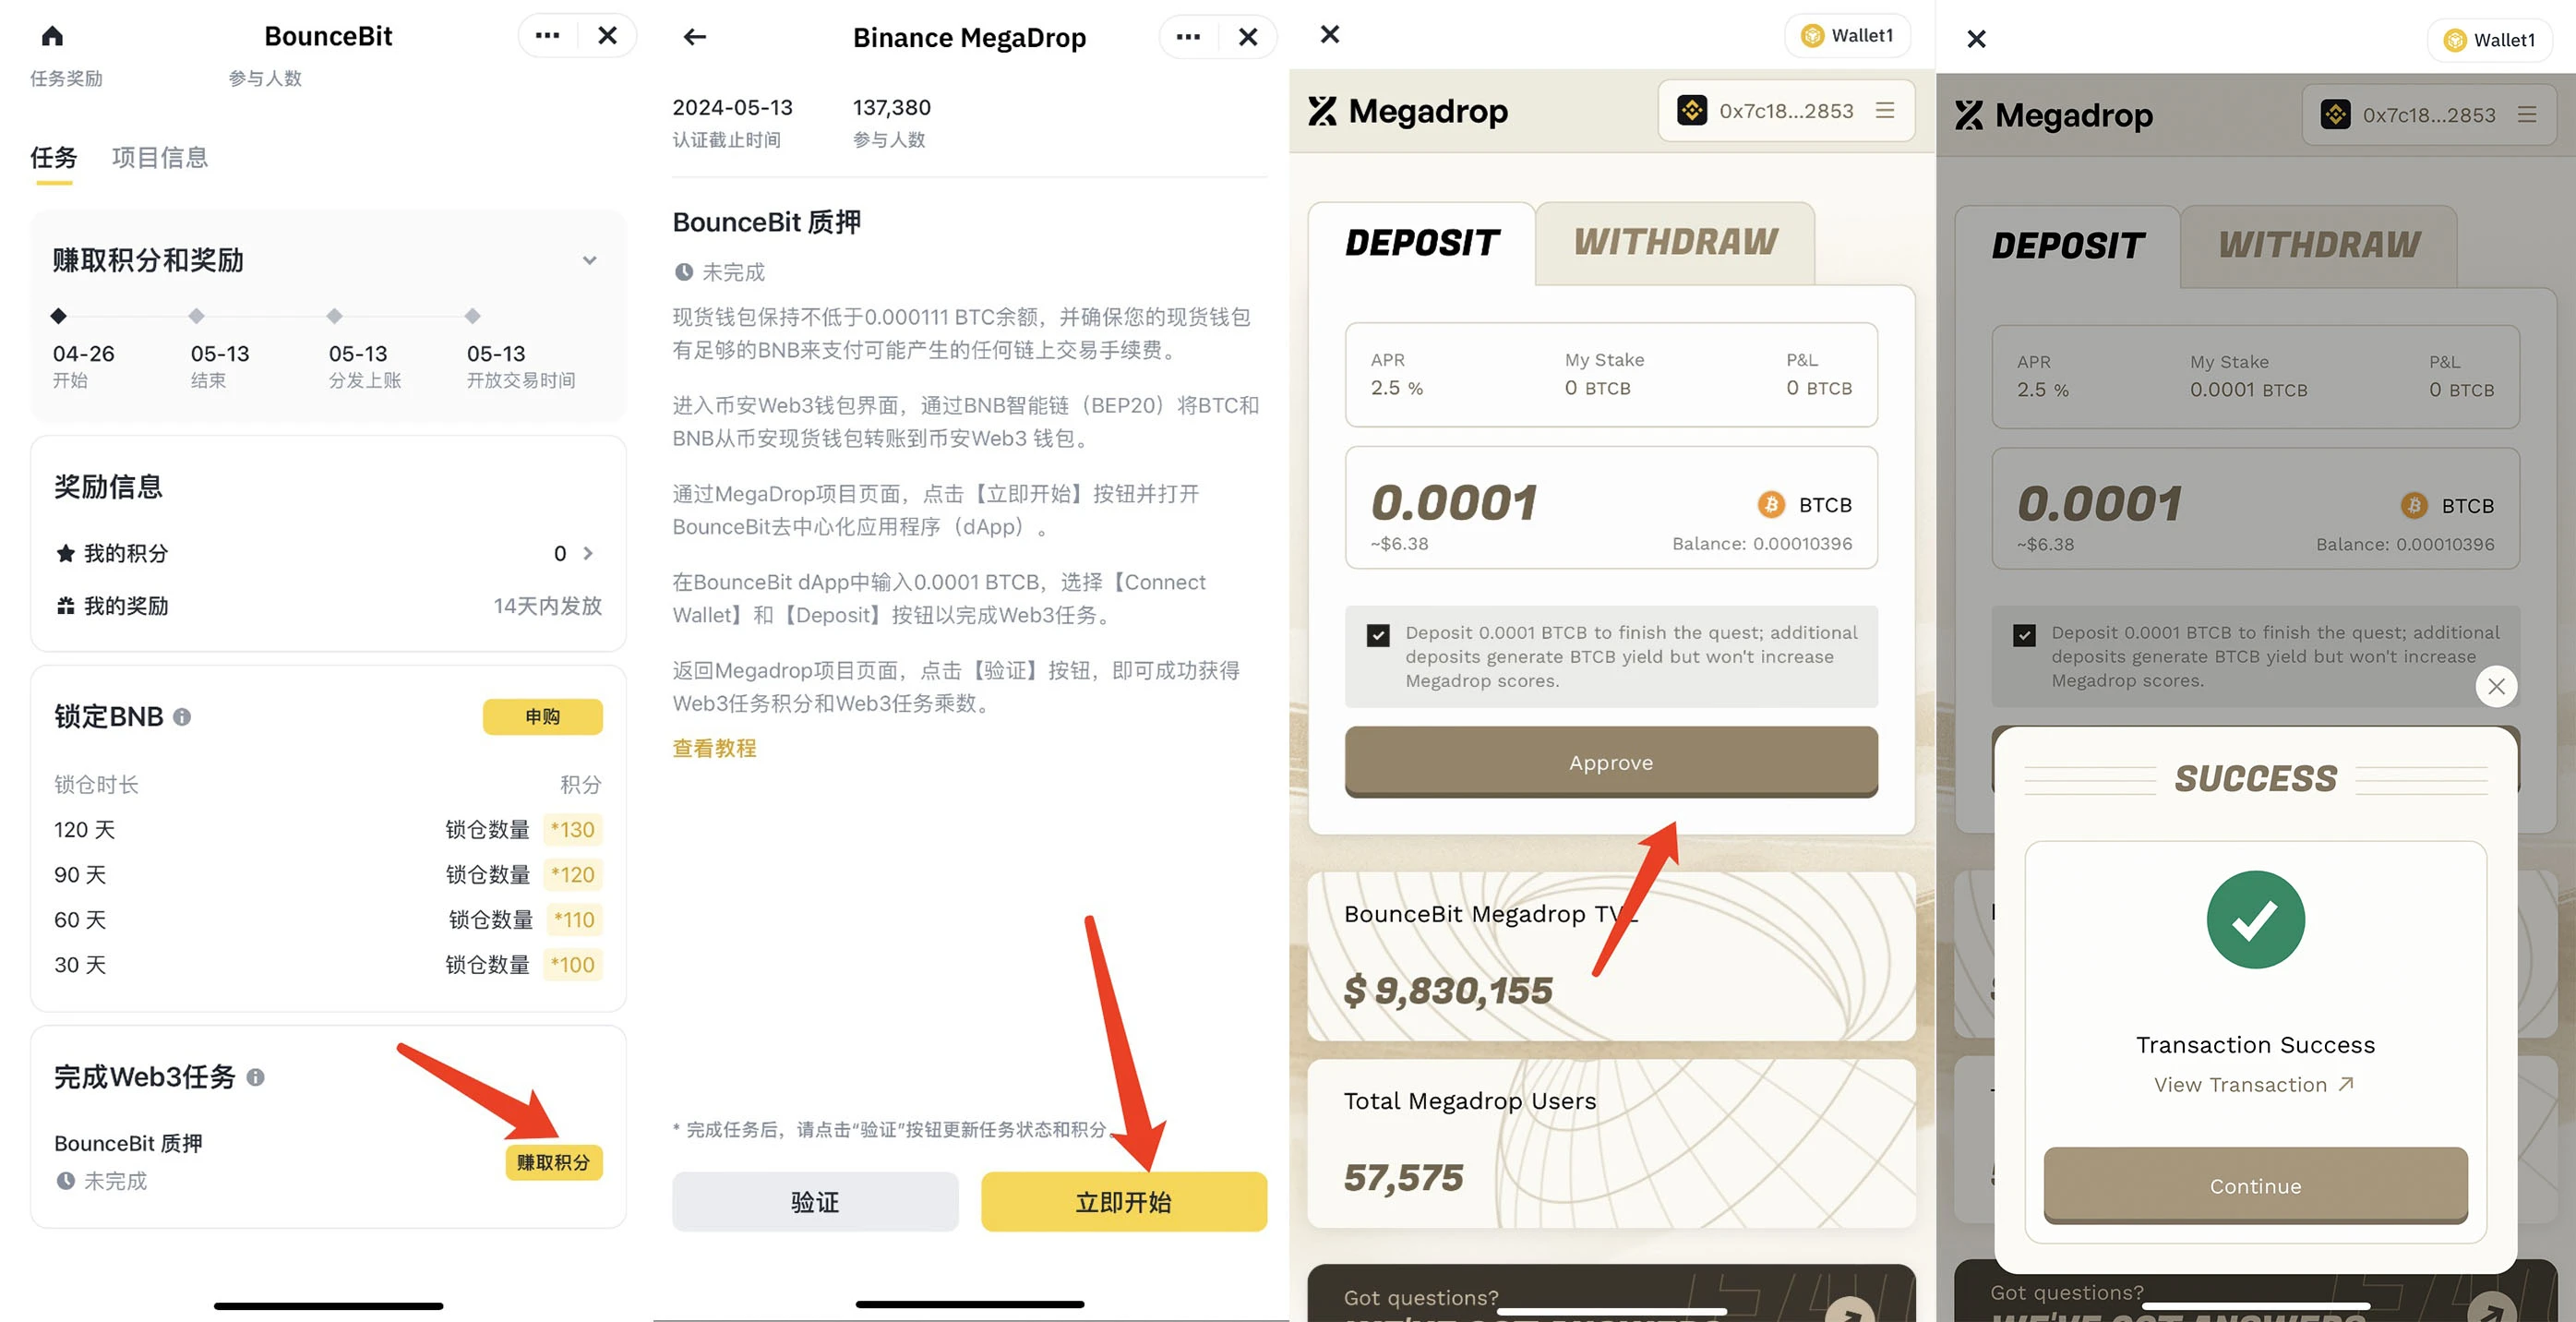Click 立即开始 button to start quest

pos(1122,1200)
